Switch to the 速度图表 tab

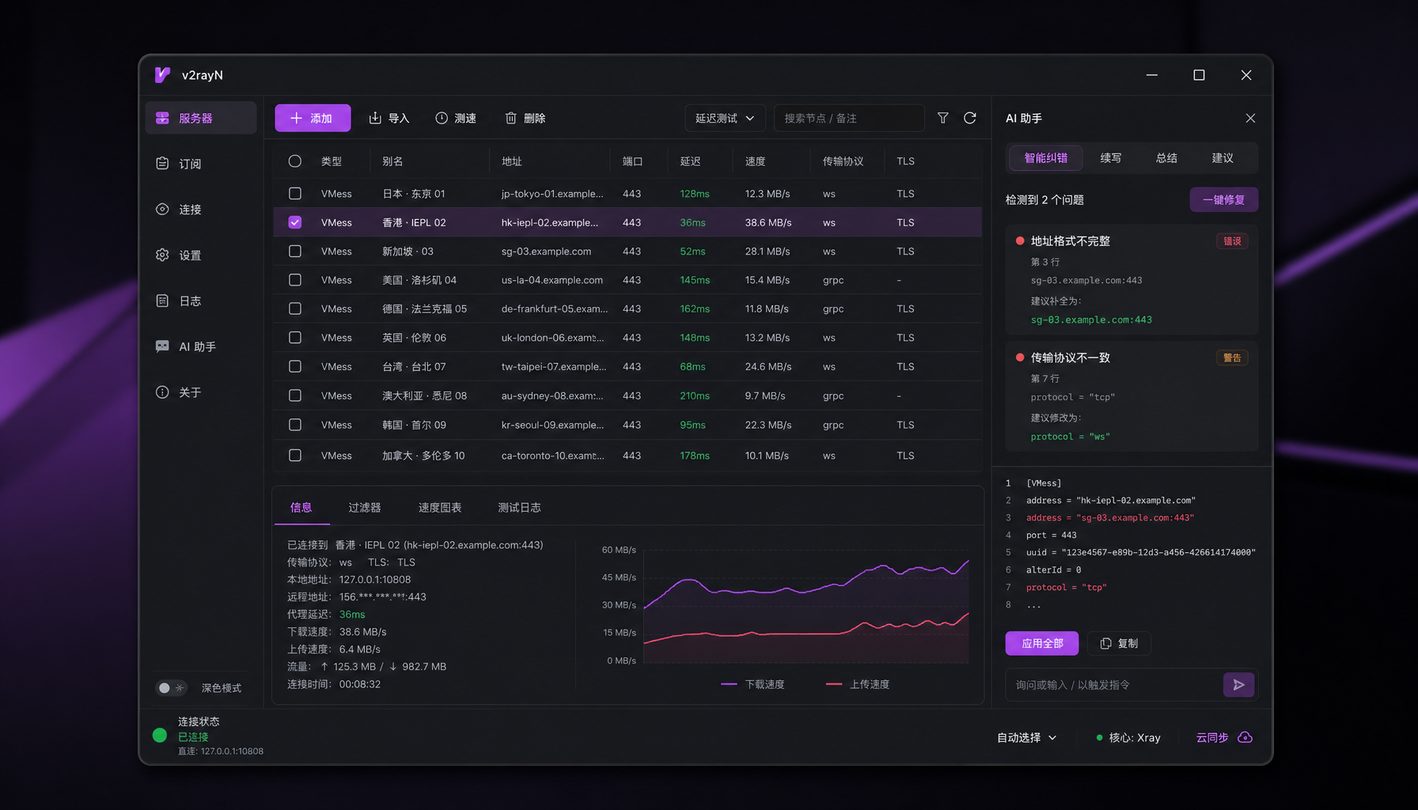pyautogui.click(x=440, y=508)
